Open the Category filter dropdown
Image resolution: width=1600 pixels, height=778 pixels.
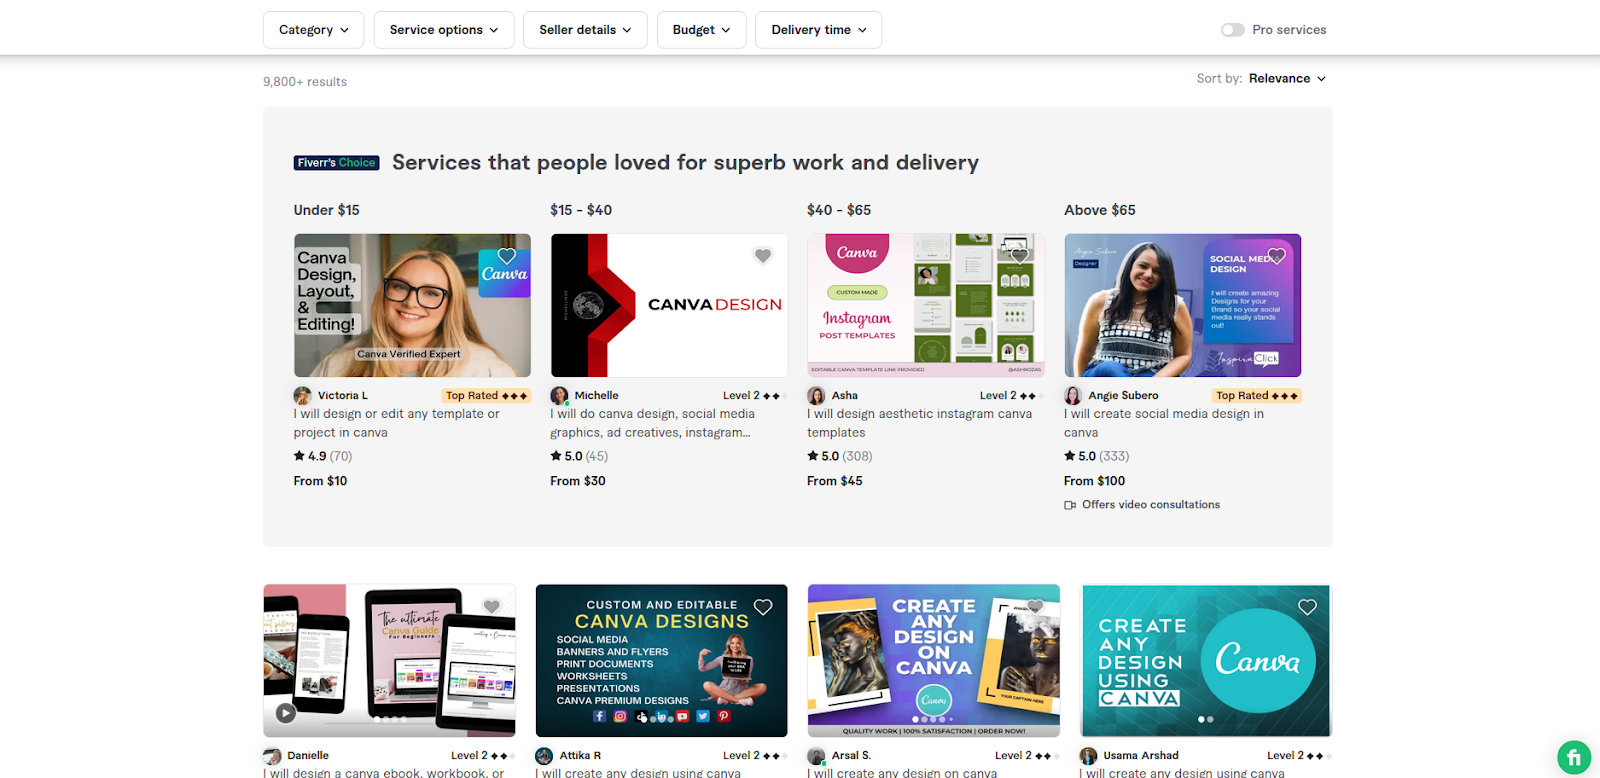314,30
